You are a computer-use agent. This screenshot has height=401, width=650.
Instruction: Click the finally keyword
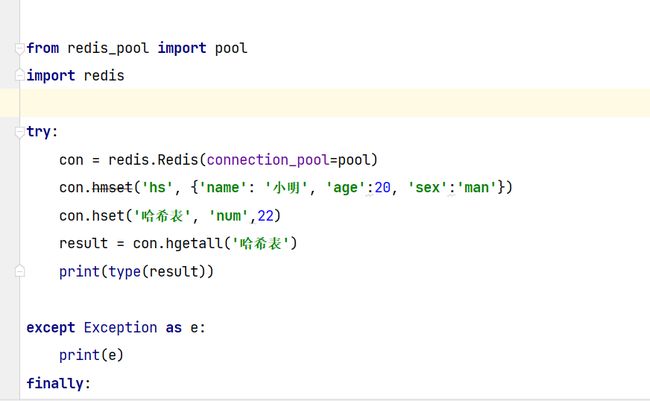click(55, 383)
